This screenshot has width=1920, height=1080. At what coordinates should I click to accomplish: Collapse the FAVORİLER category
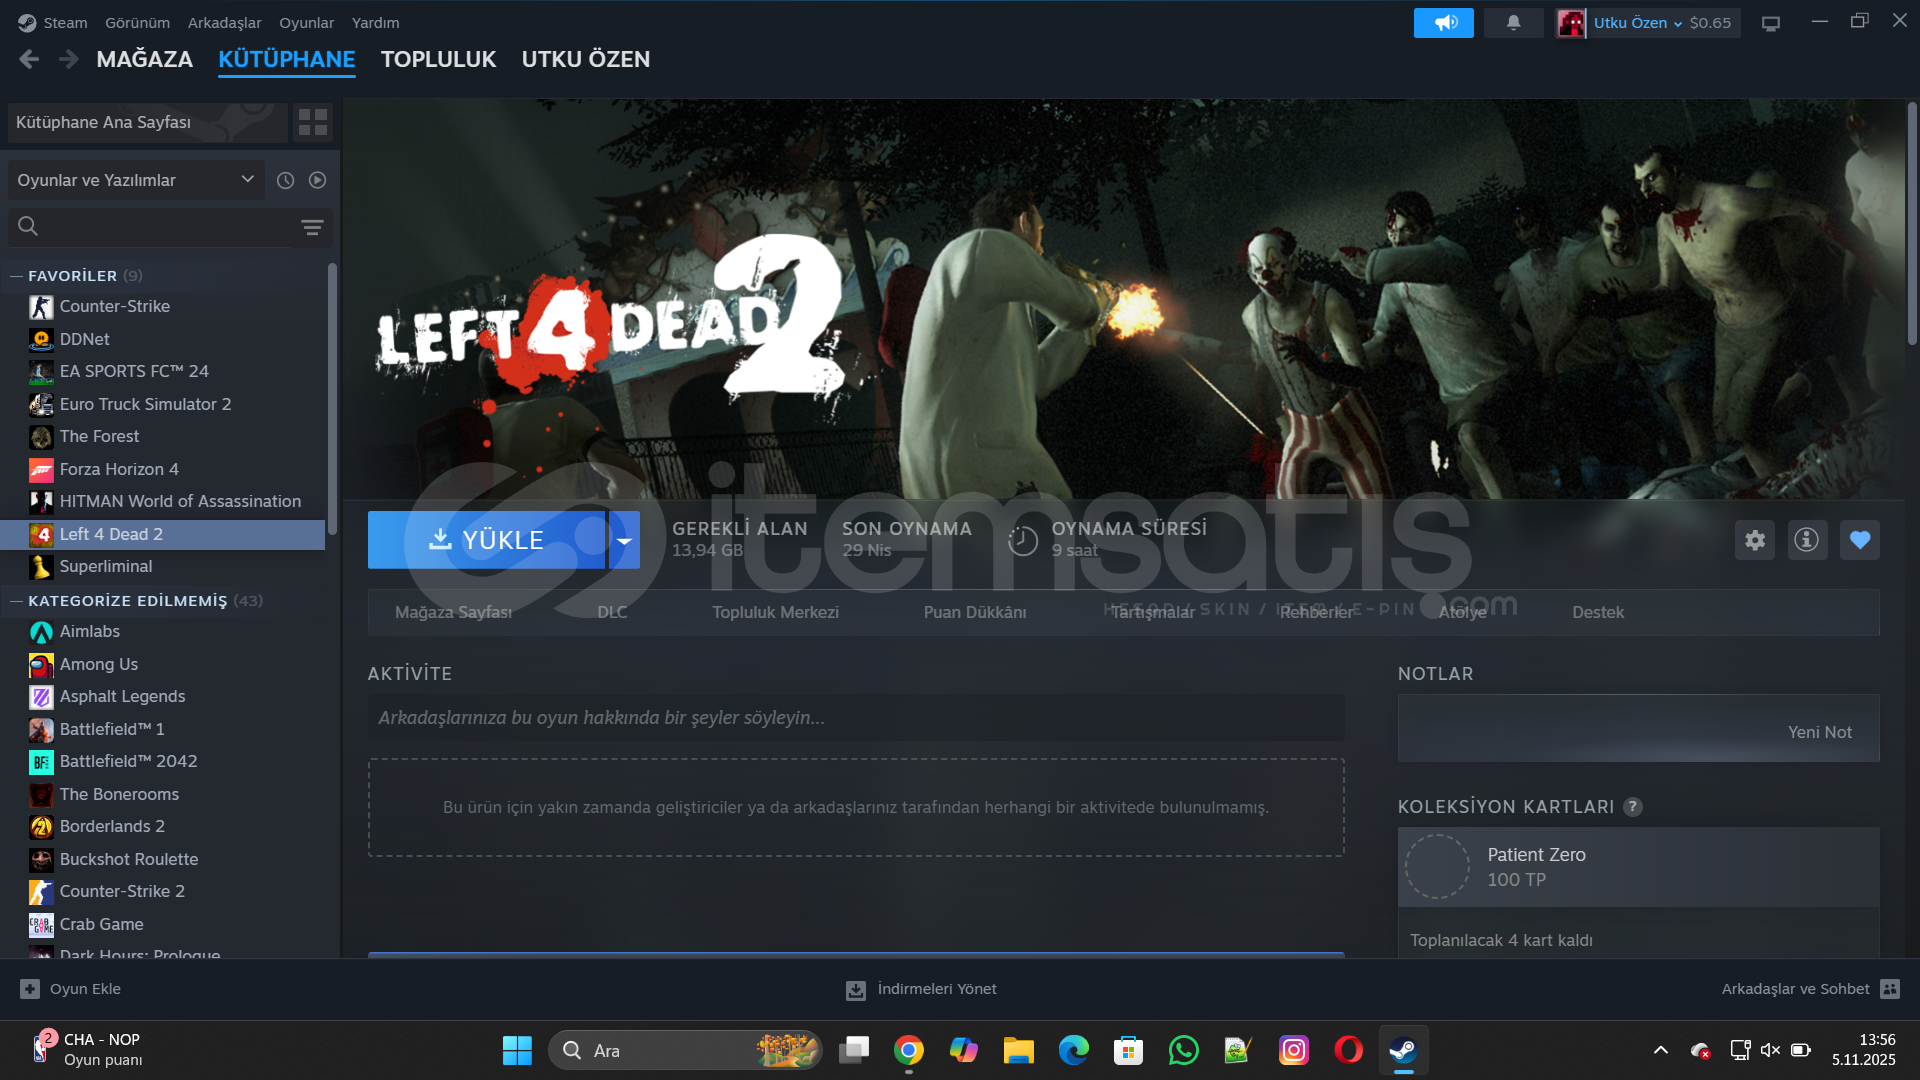tap(16, 276)
